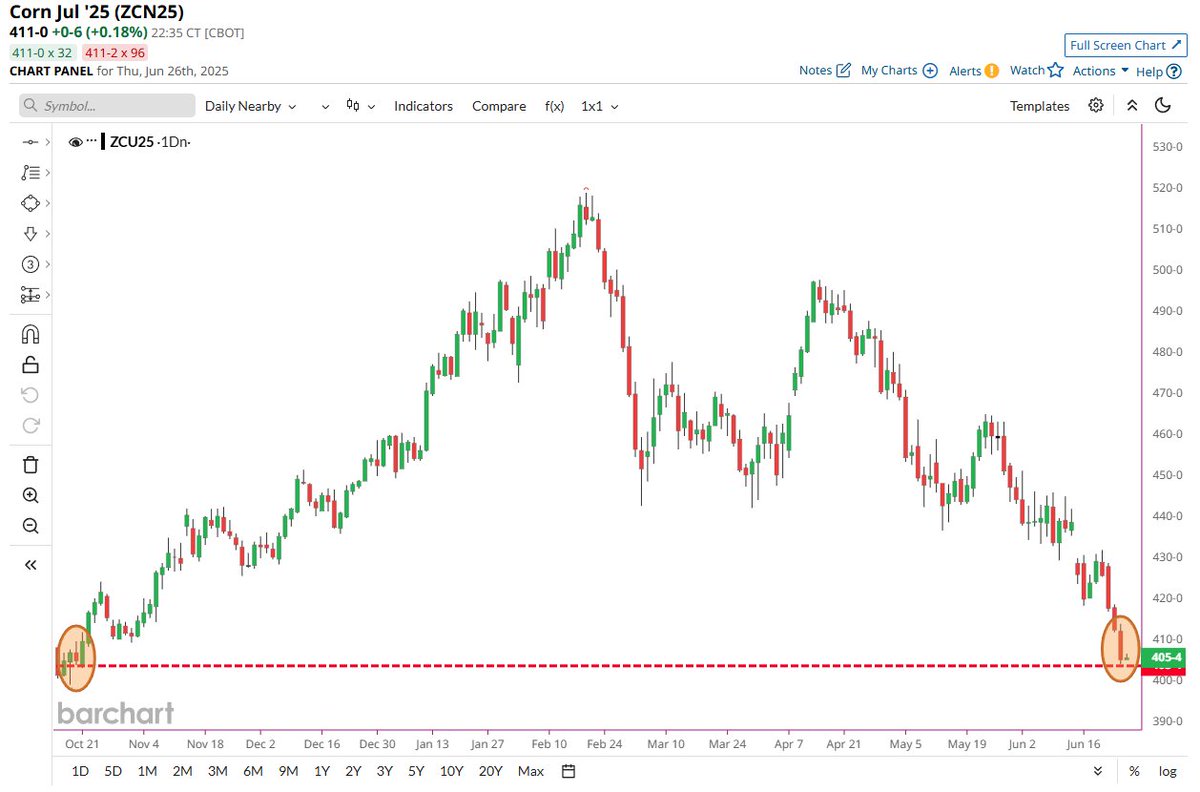This screenshot has height=792, width=1200.
Task: Click the double chevron down at bottom
Action: coord(1098,771)
